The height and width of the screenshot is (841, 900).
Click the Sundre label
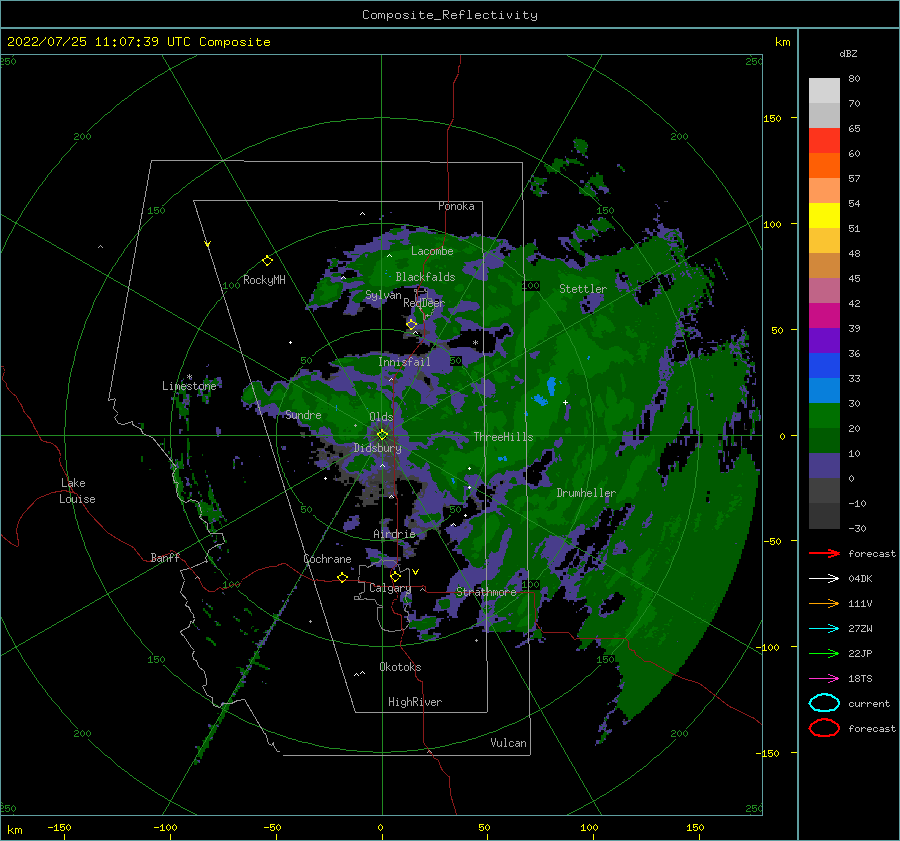[x=303, y=415]
